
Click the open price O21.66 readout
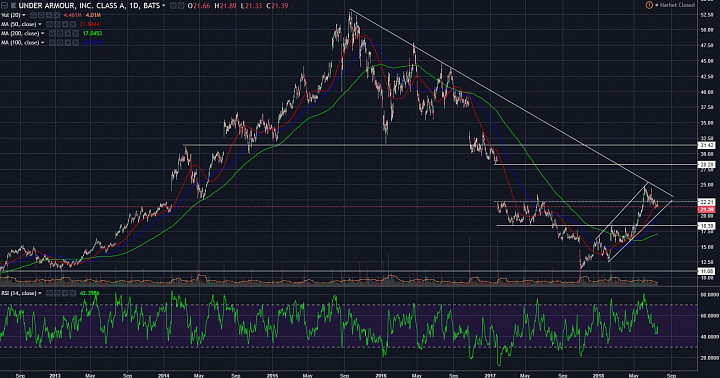199,6
